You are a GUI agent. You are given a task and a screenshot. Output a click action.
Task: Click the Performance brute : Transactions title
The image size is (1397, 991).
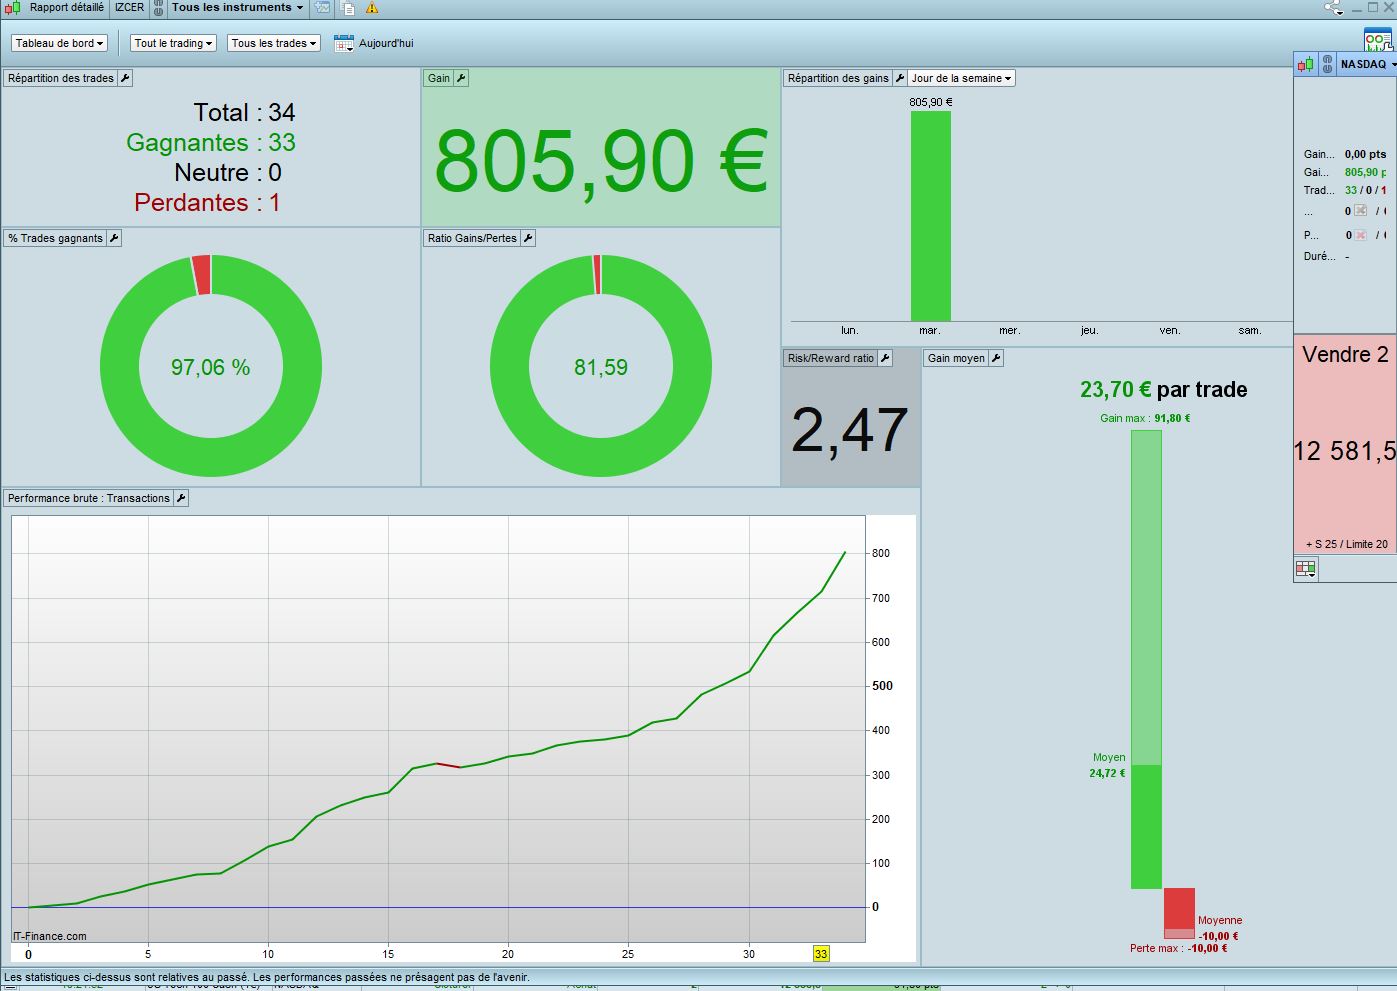pos(89,498)
